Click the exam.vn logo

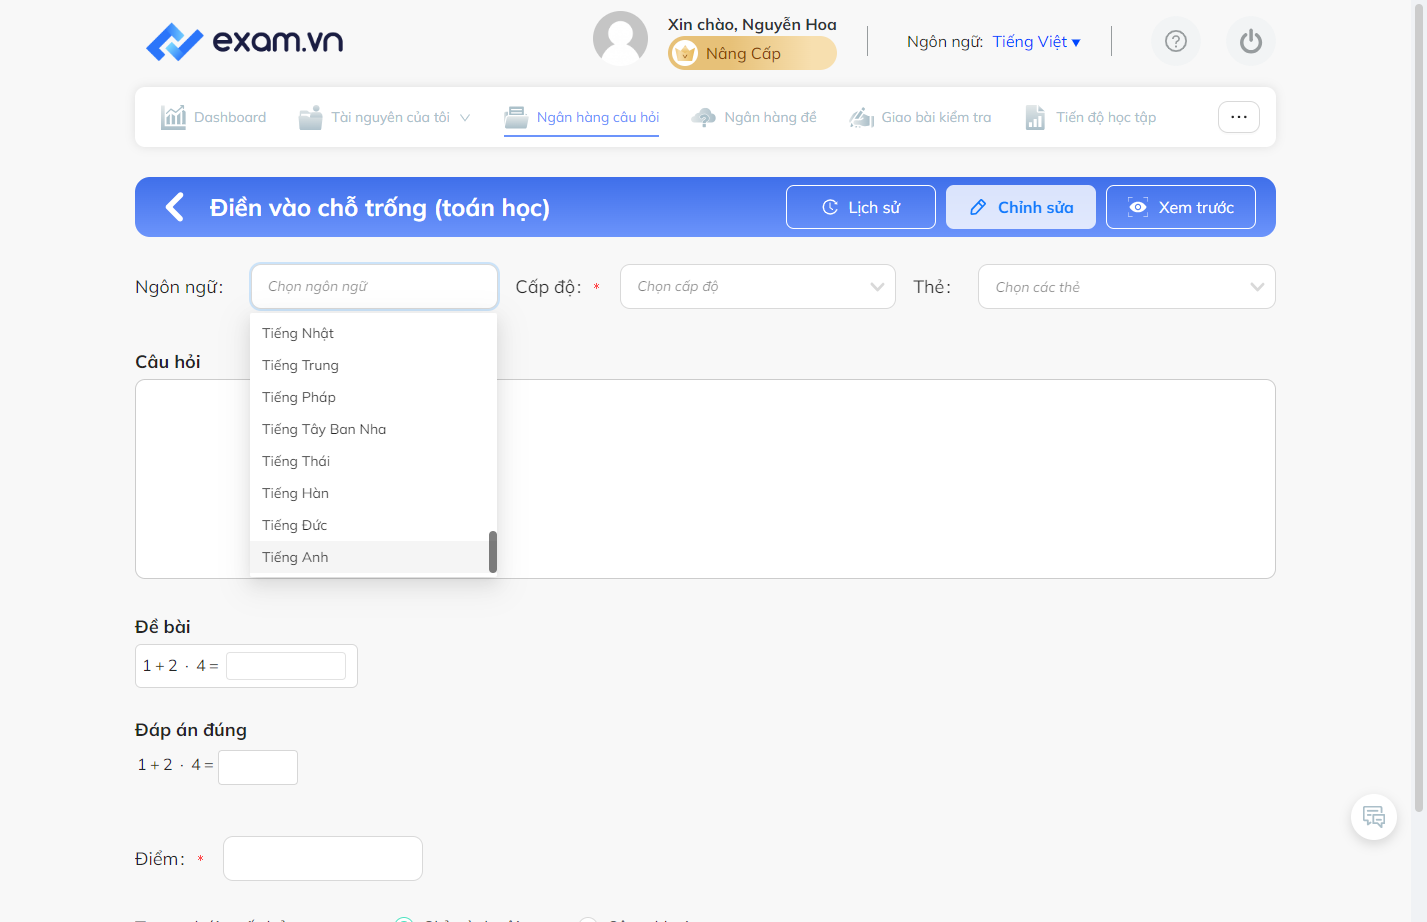pyautogui.click(x=245, y=41)
